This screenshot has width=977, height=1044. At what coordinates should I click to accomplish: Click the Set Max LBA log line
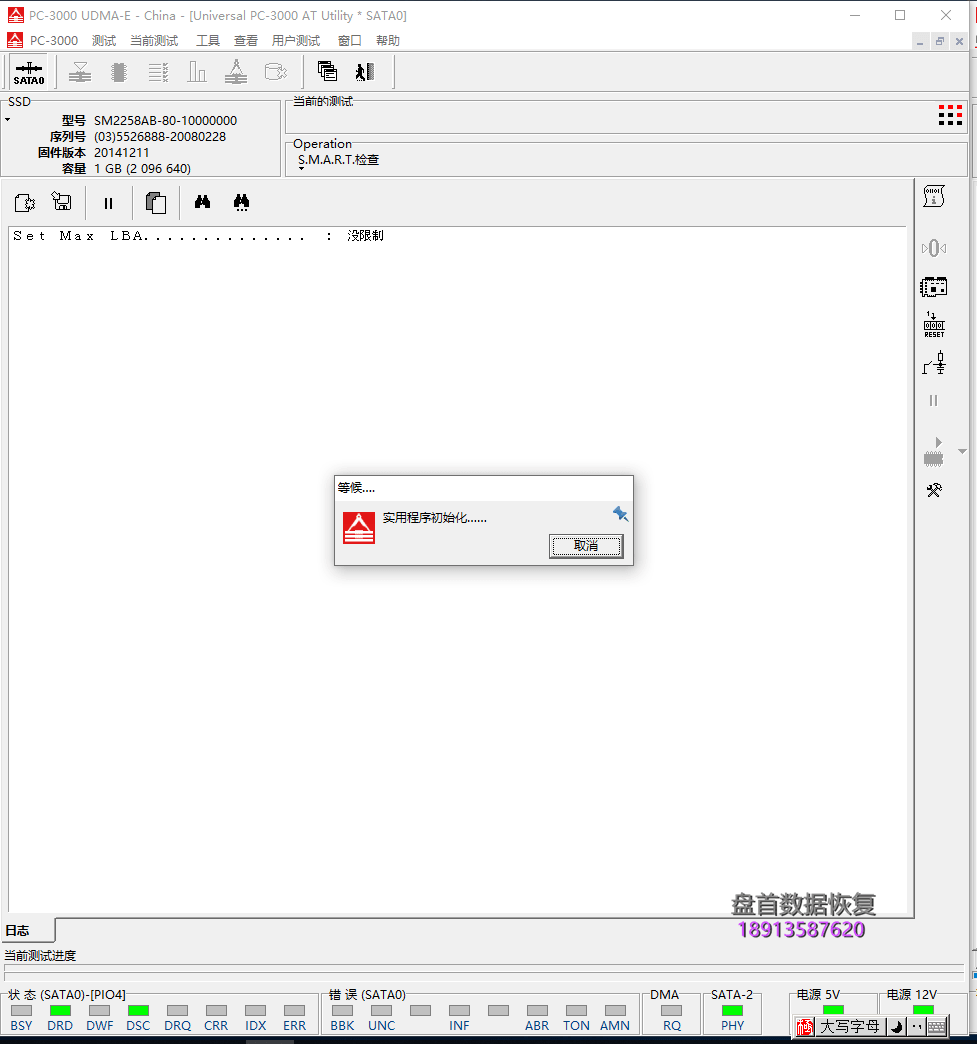(198, 236)
